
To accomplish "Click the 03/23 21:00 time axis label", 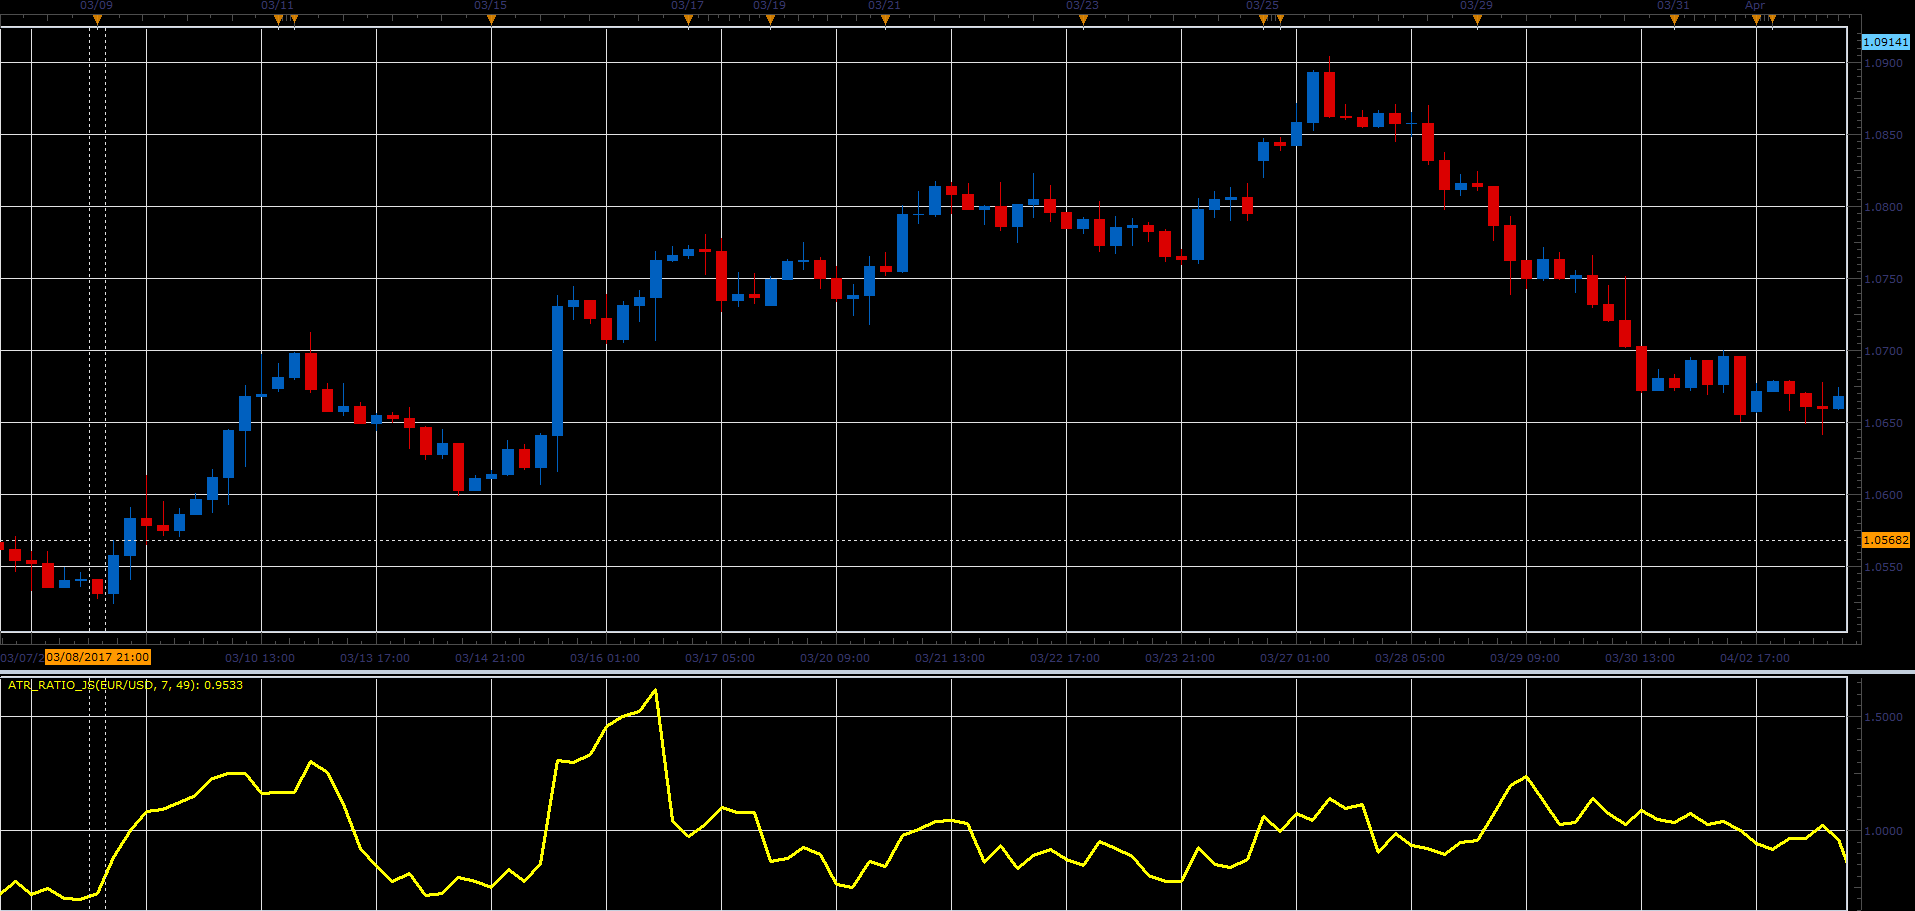I will (1180, 658).
